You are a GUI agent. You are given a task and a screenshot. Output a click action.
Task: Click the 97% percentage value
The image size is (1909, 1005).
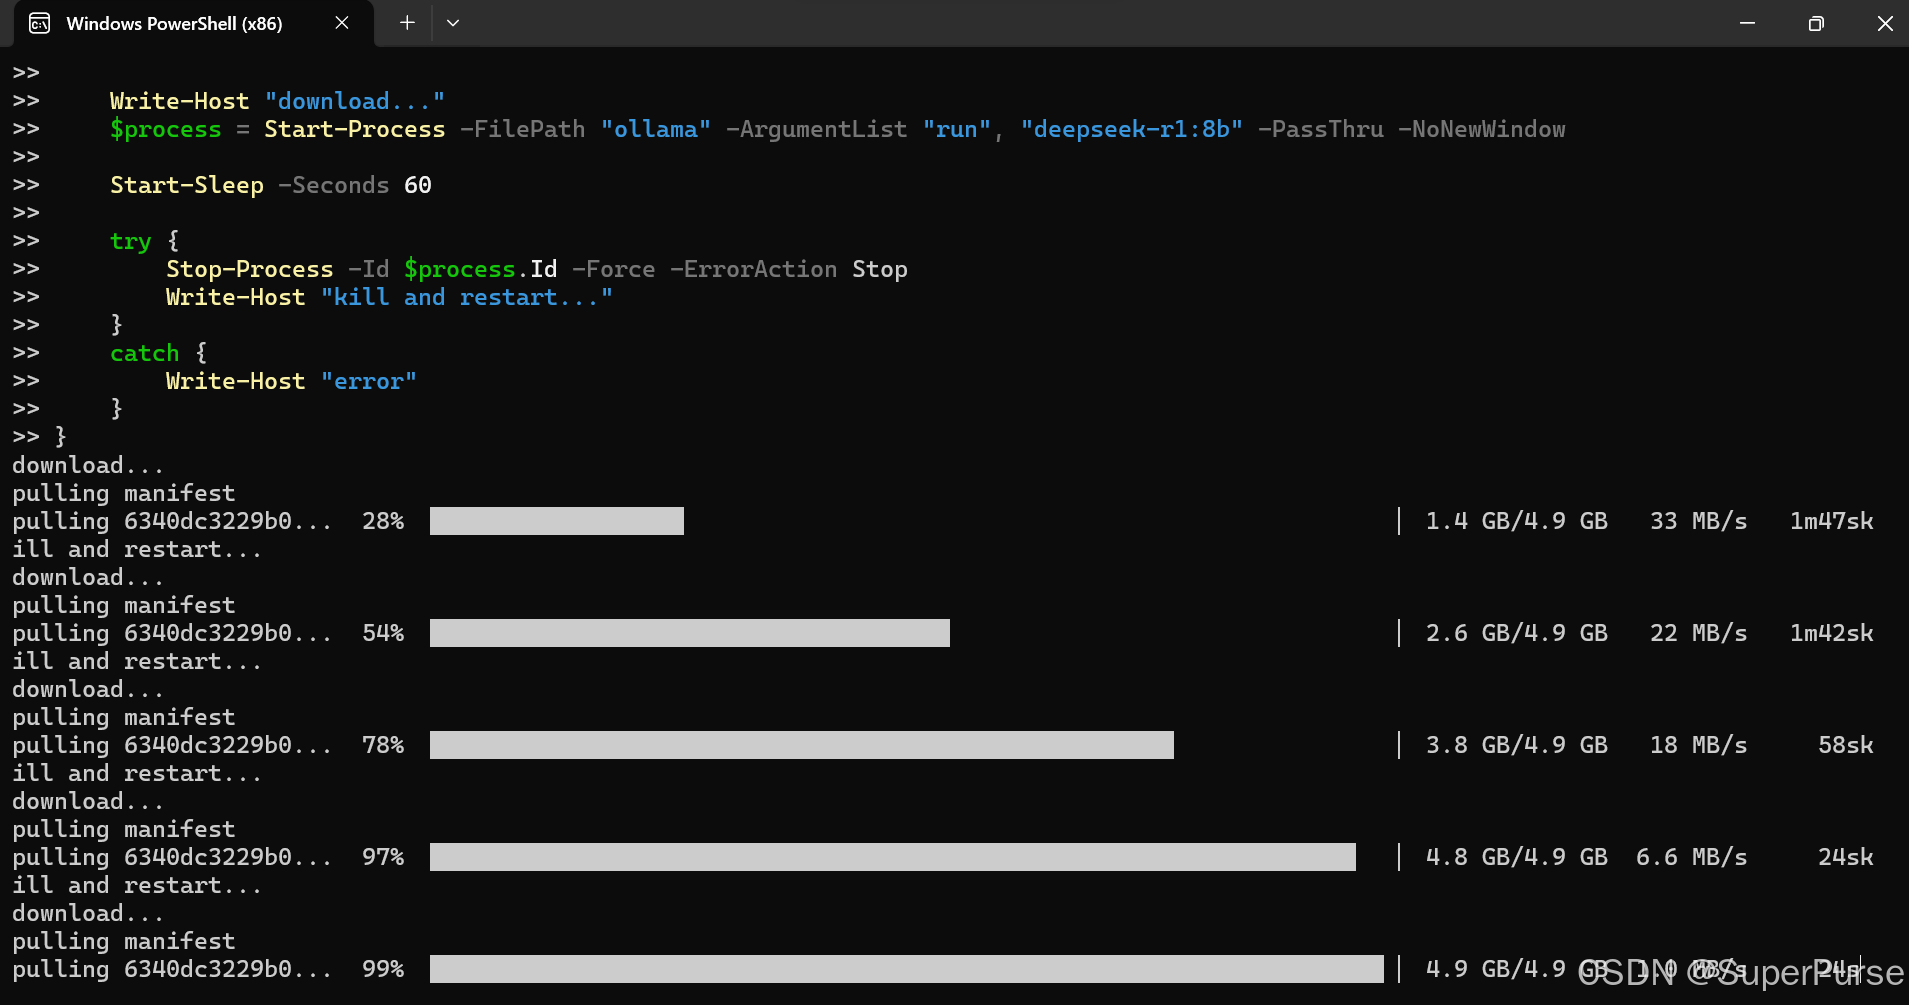(x=383, y=857)
